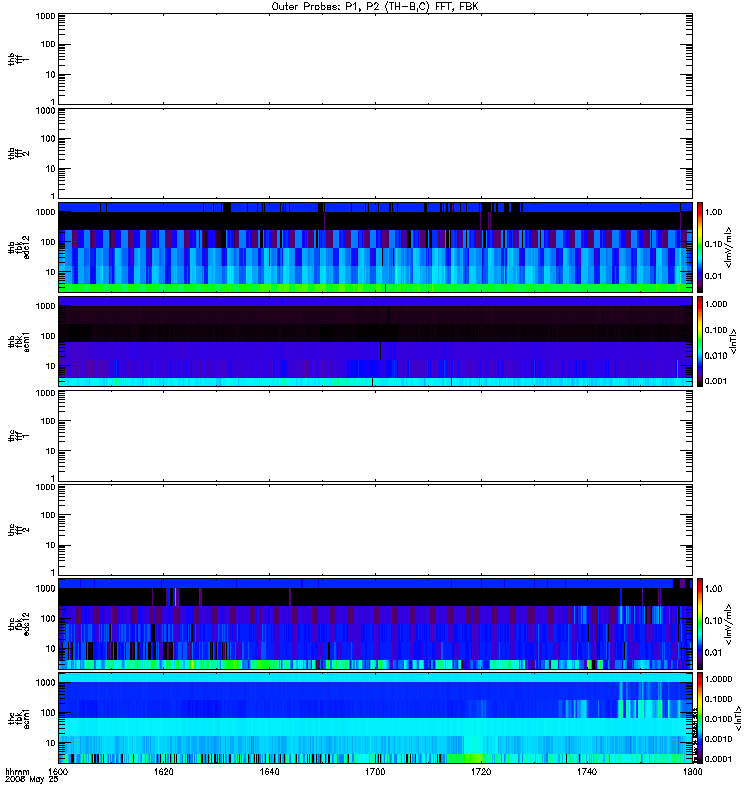Click the 1800 time axis label
The width and height of the screenshot is (750, 800).
click(692, 771)
